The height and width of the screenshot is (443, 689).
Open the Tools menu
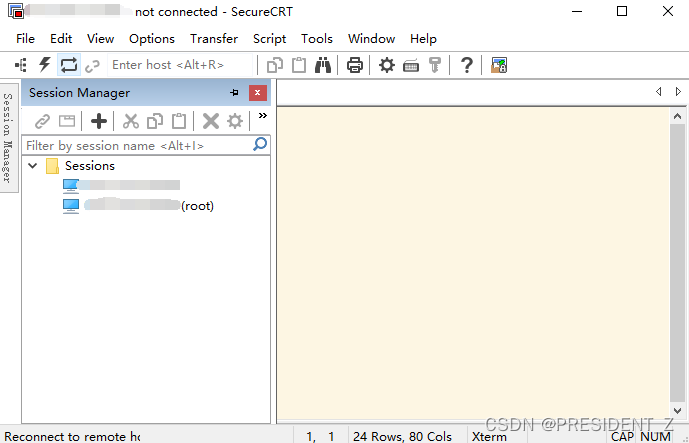click(317, 39)
